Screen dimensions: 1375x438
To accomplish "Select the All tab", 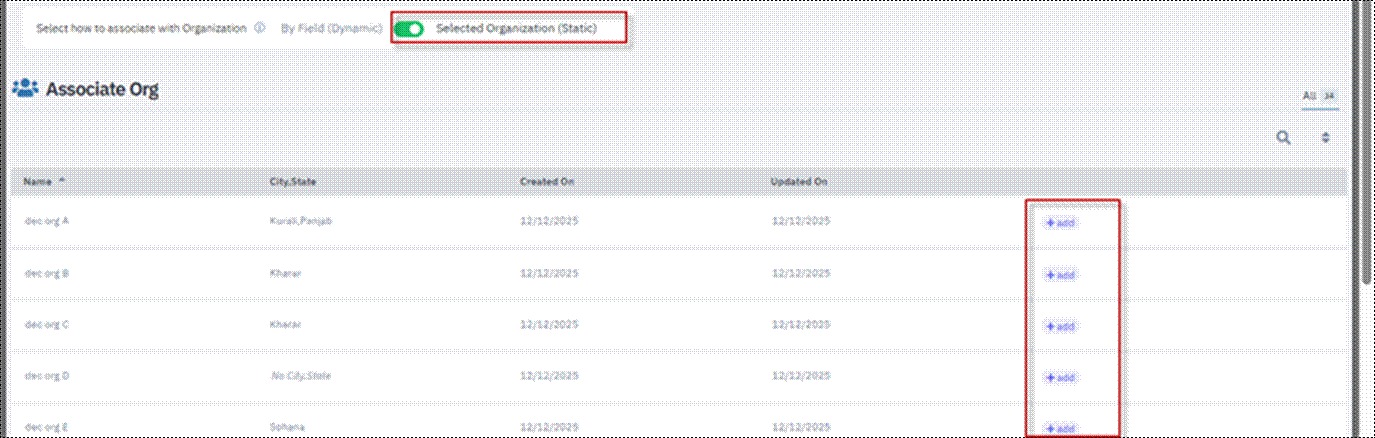I will [x=1309, y=96].
